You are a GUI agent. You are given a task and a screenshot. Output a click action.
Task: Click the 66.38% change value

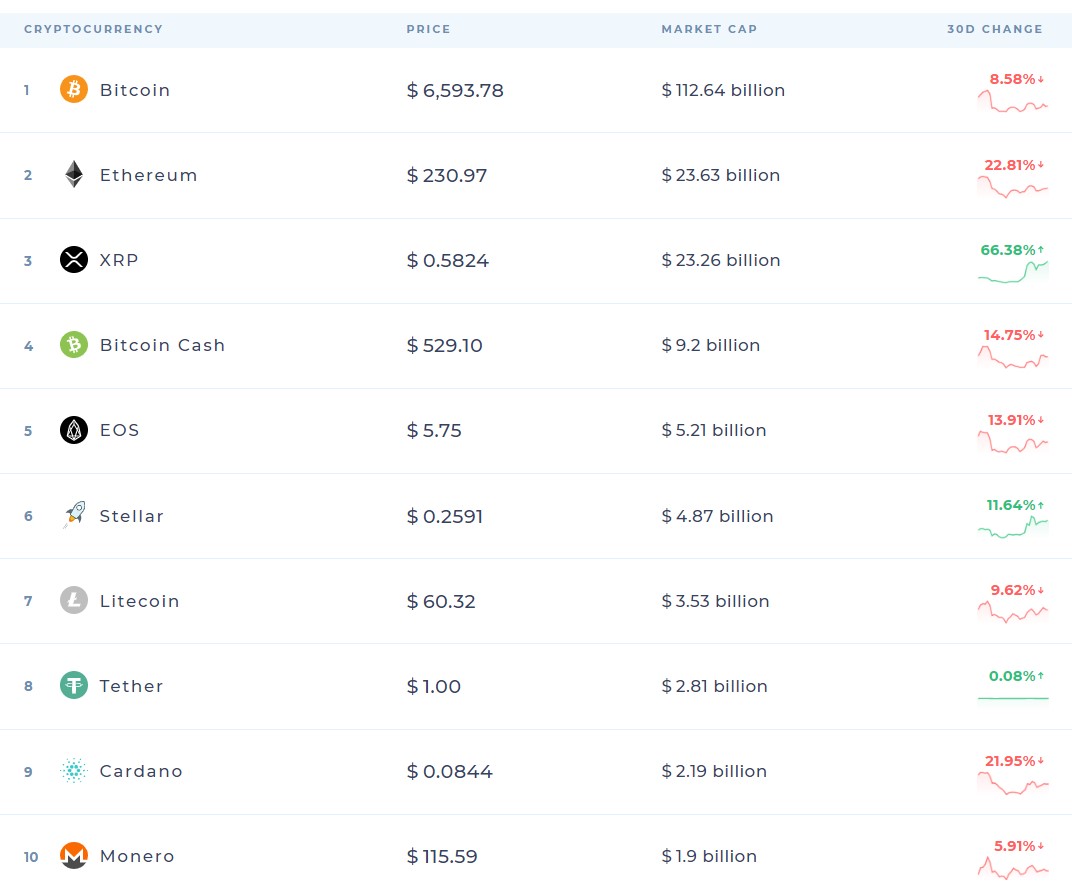[x=1012, y=250]
